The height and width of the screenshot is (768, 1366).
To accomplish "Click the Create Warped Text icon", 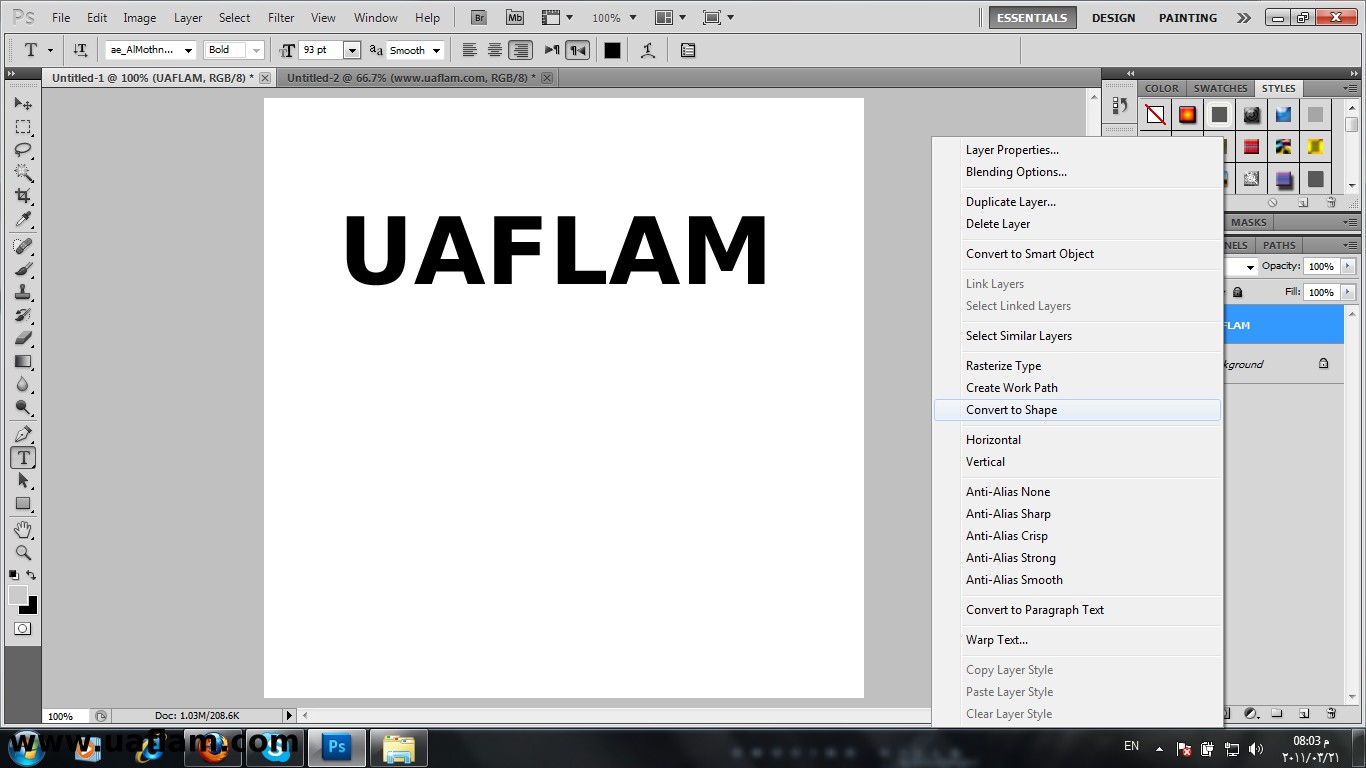I will coord(648,50).
